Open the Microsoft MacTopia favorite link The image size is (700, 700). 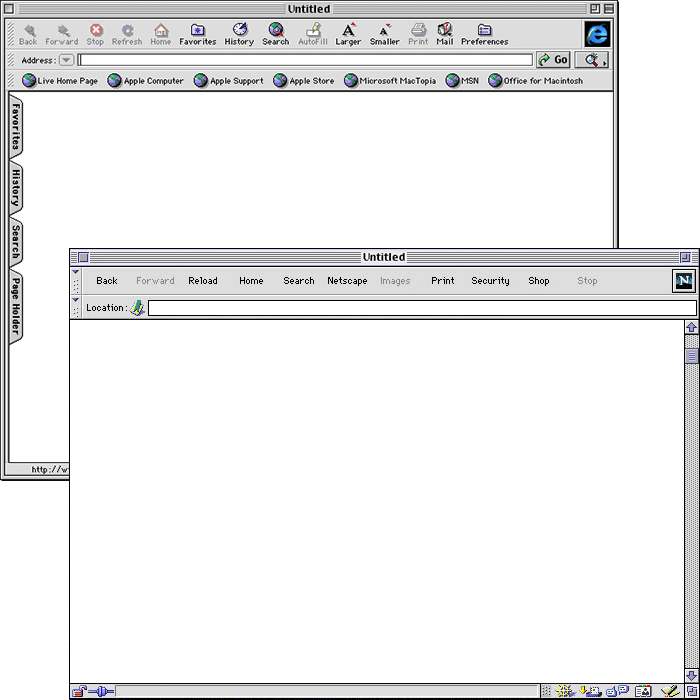[x=390, y=81]
